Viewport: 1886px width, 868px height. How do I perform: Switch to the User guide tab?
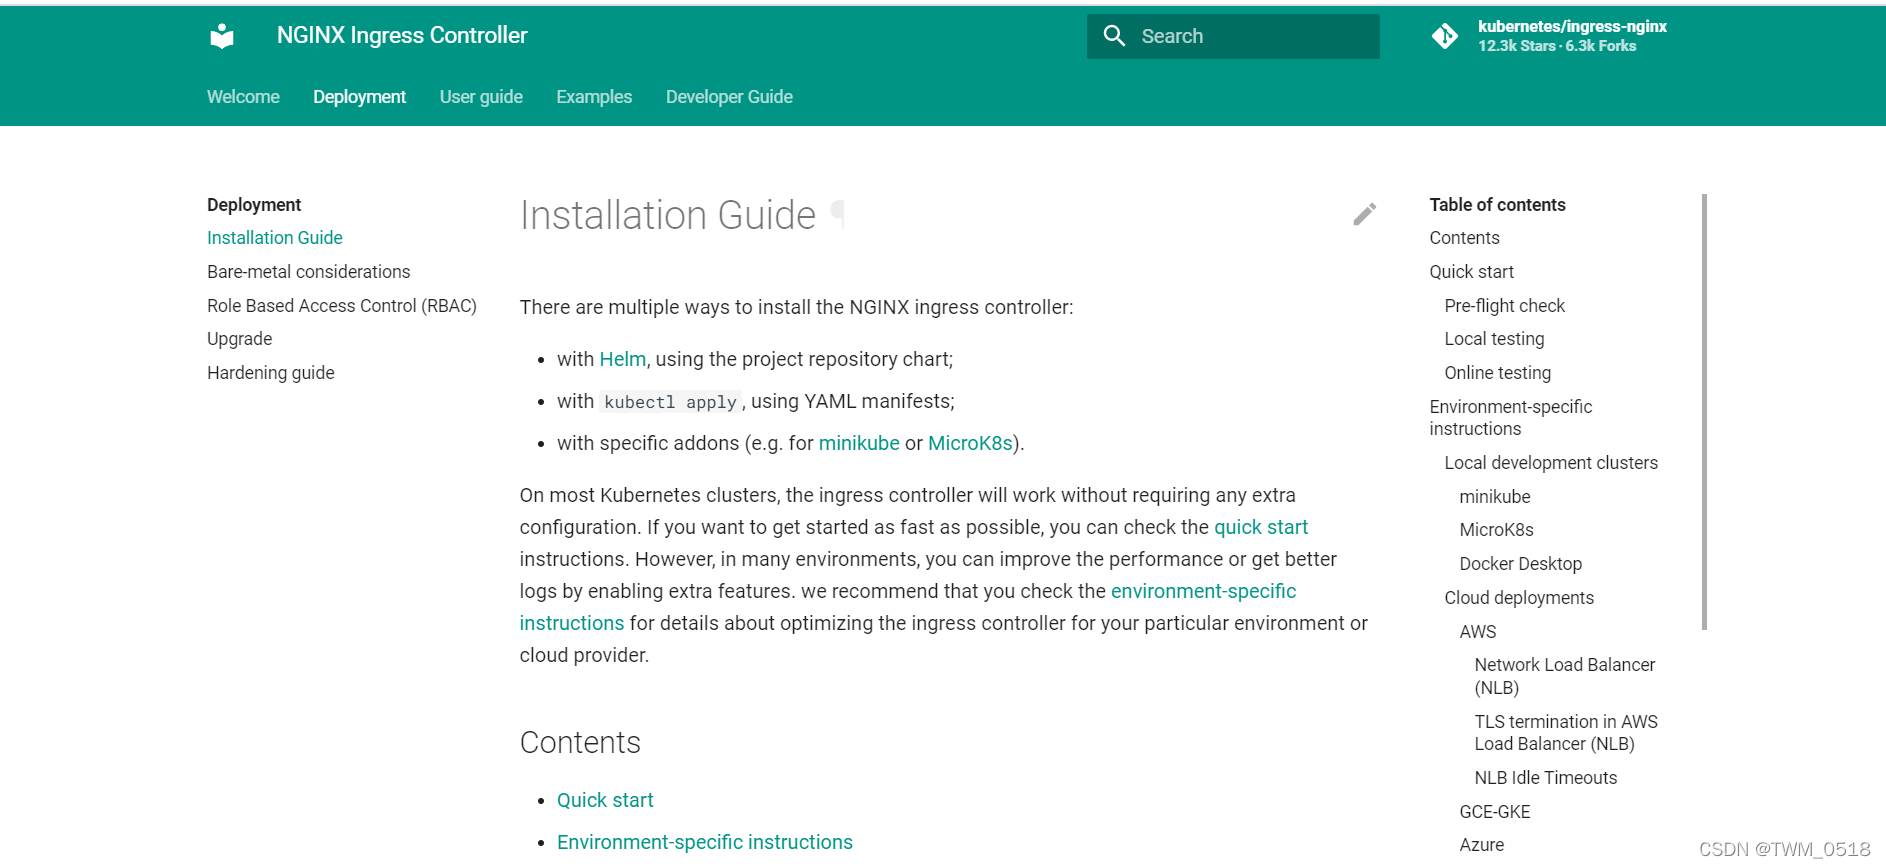(481, 97)
